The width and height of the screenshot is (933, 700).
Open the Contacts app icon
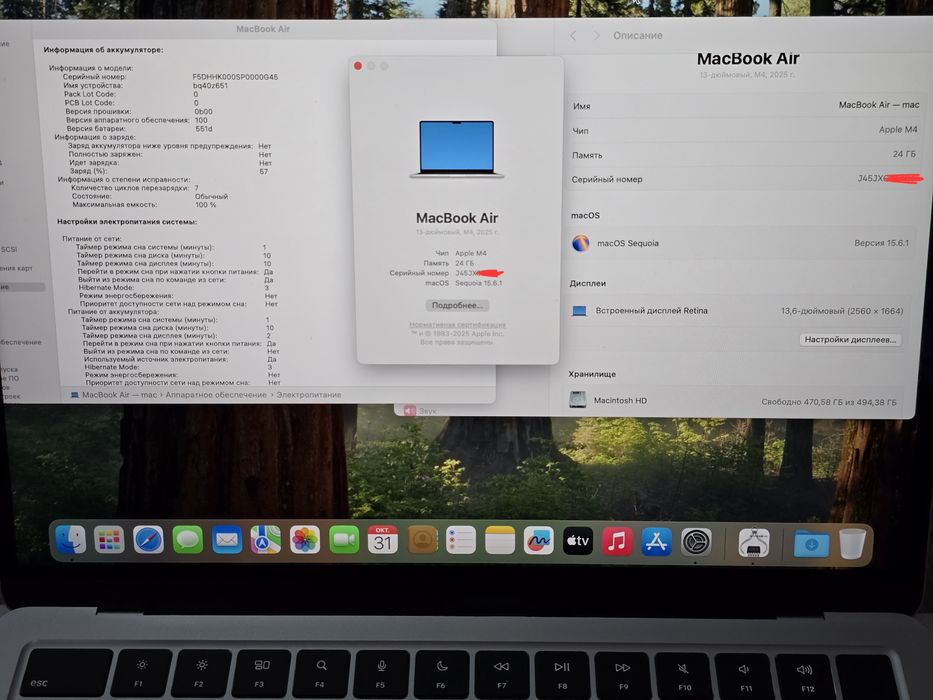[x=422, y=540]
